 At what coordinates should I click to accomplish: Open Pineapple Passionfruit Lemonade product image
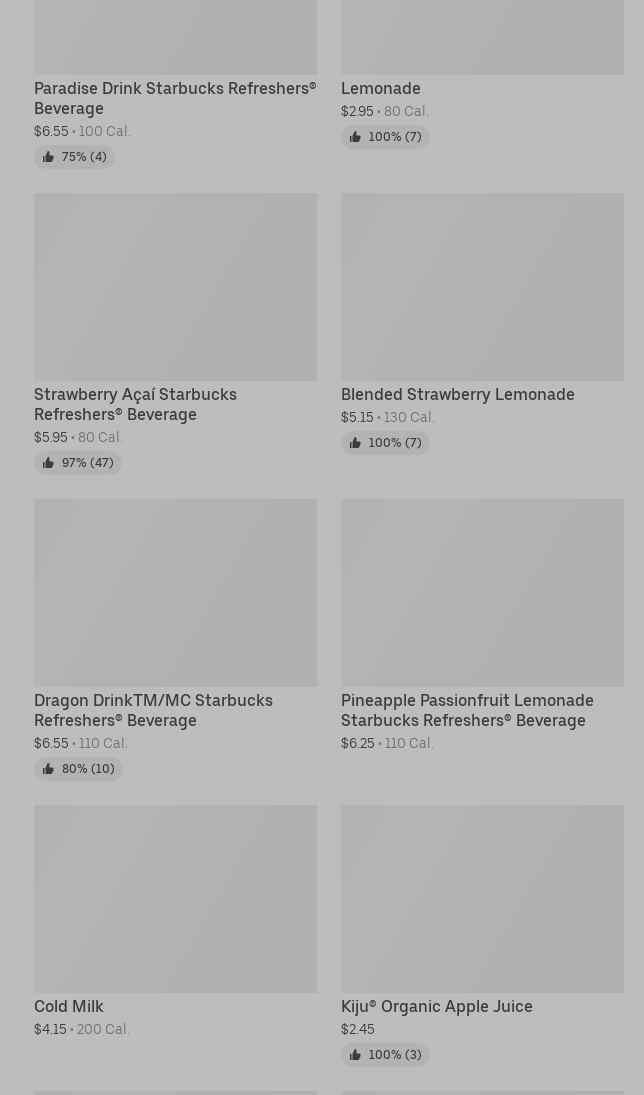pos(482,593)
